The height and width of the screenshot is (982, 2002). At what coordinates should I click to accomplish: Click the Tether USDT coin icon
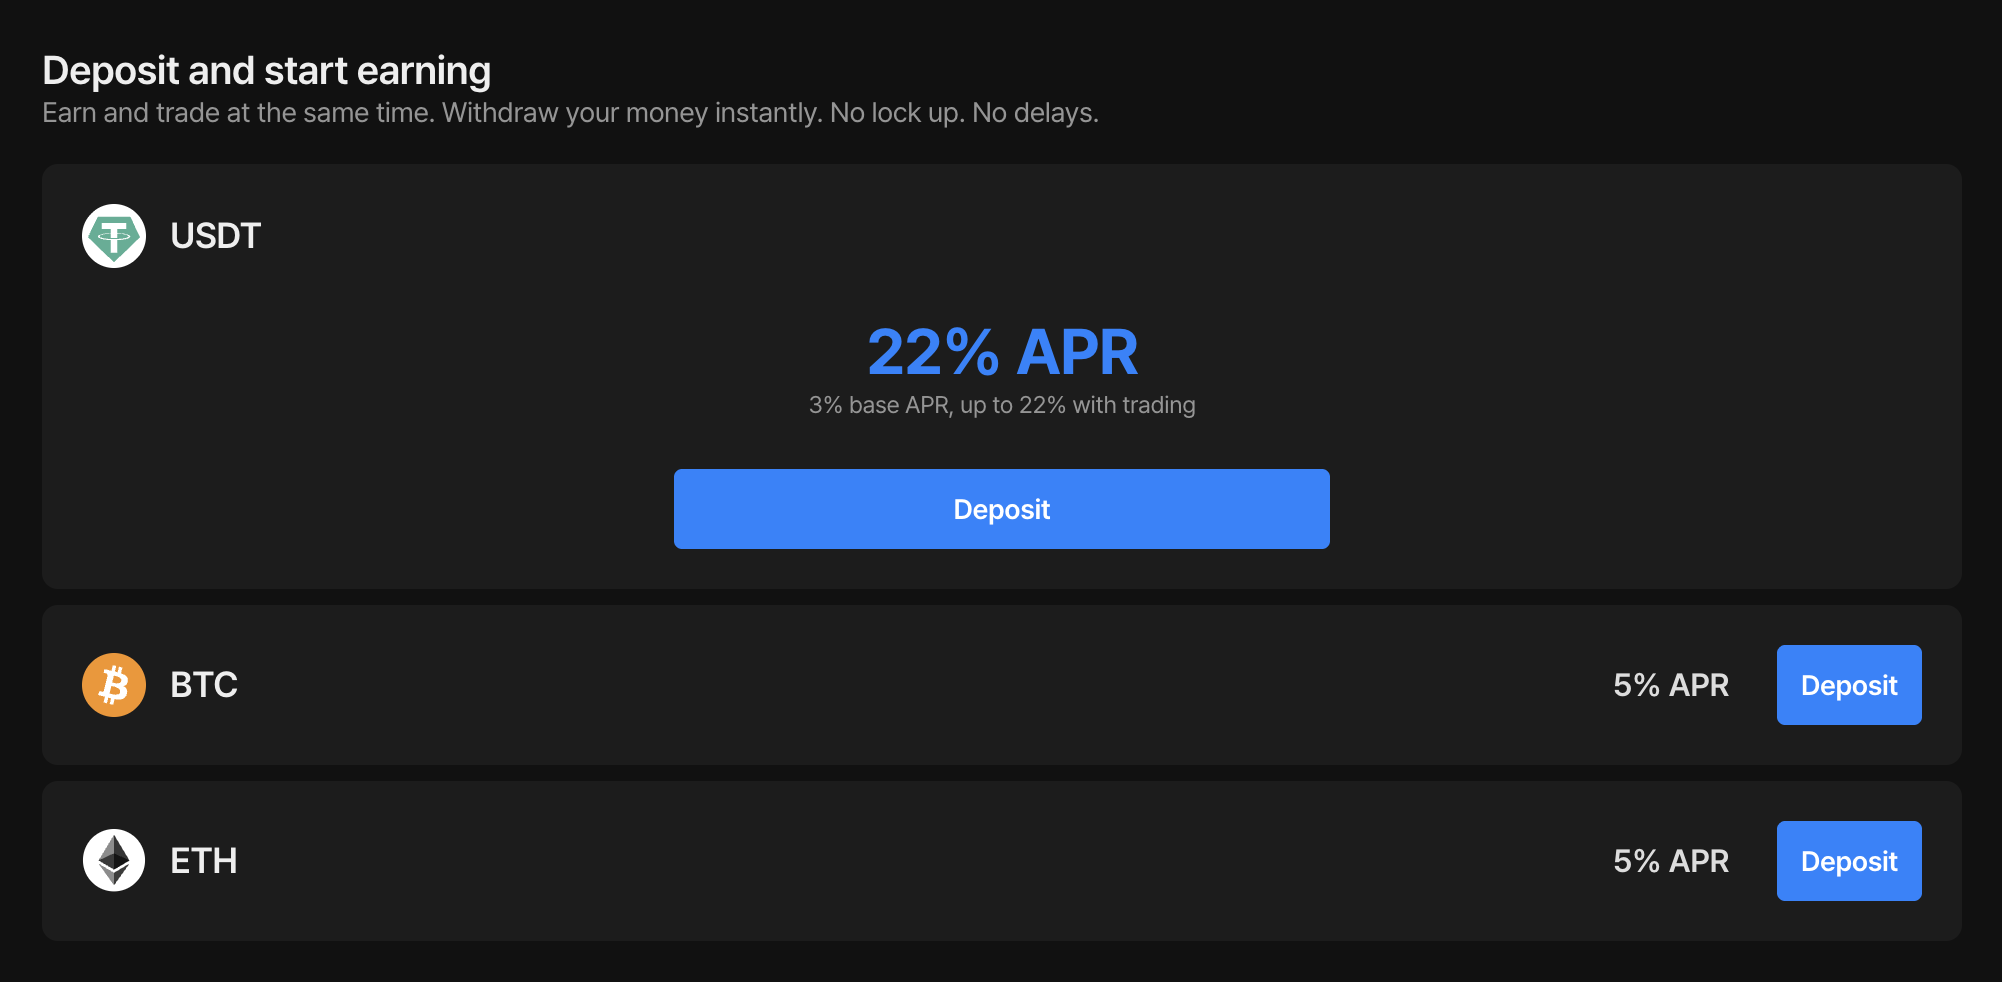114,236
